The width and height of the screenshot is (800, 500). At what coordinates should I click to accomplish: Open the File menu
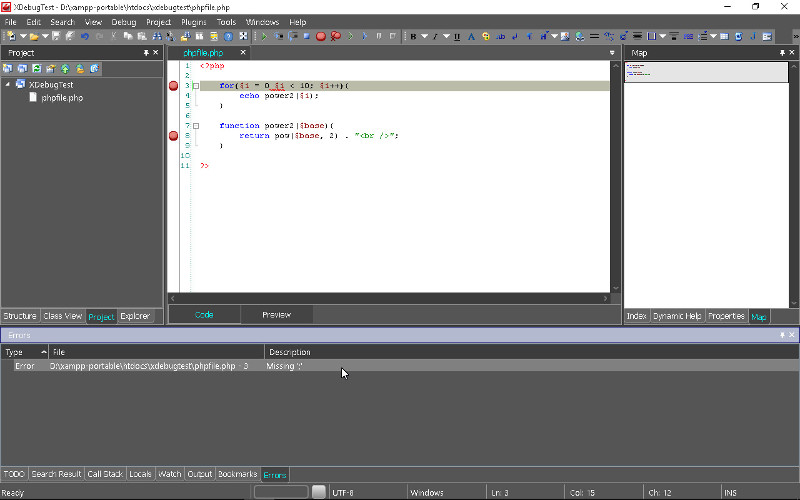click(x=11, y=22)
